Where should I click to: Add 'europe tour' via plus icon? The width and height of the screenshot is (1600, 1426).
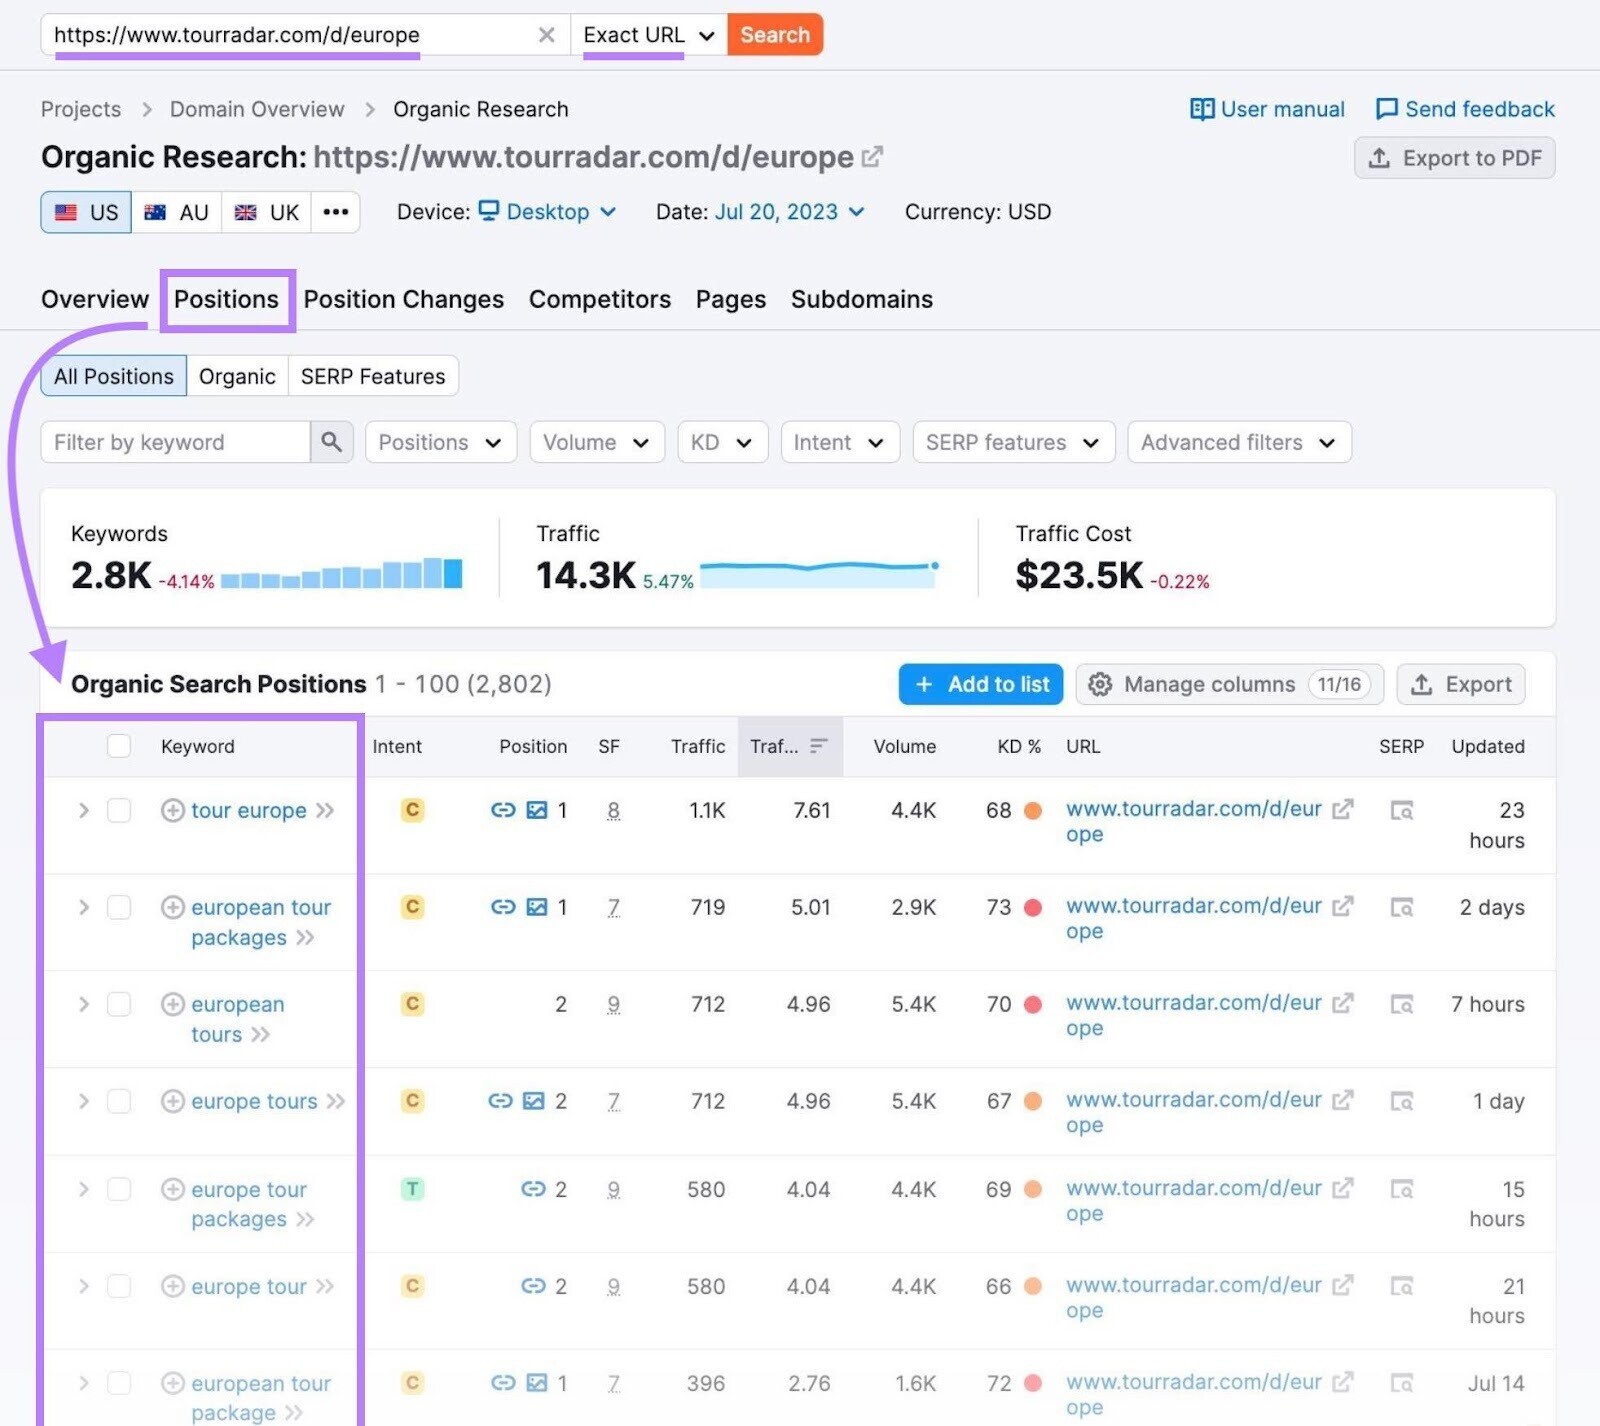(172, 1286)
